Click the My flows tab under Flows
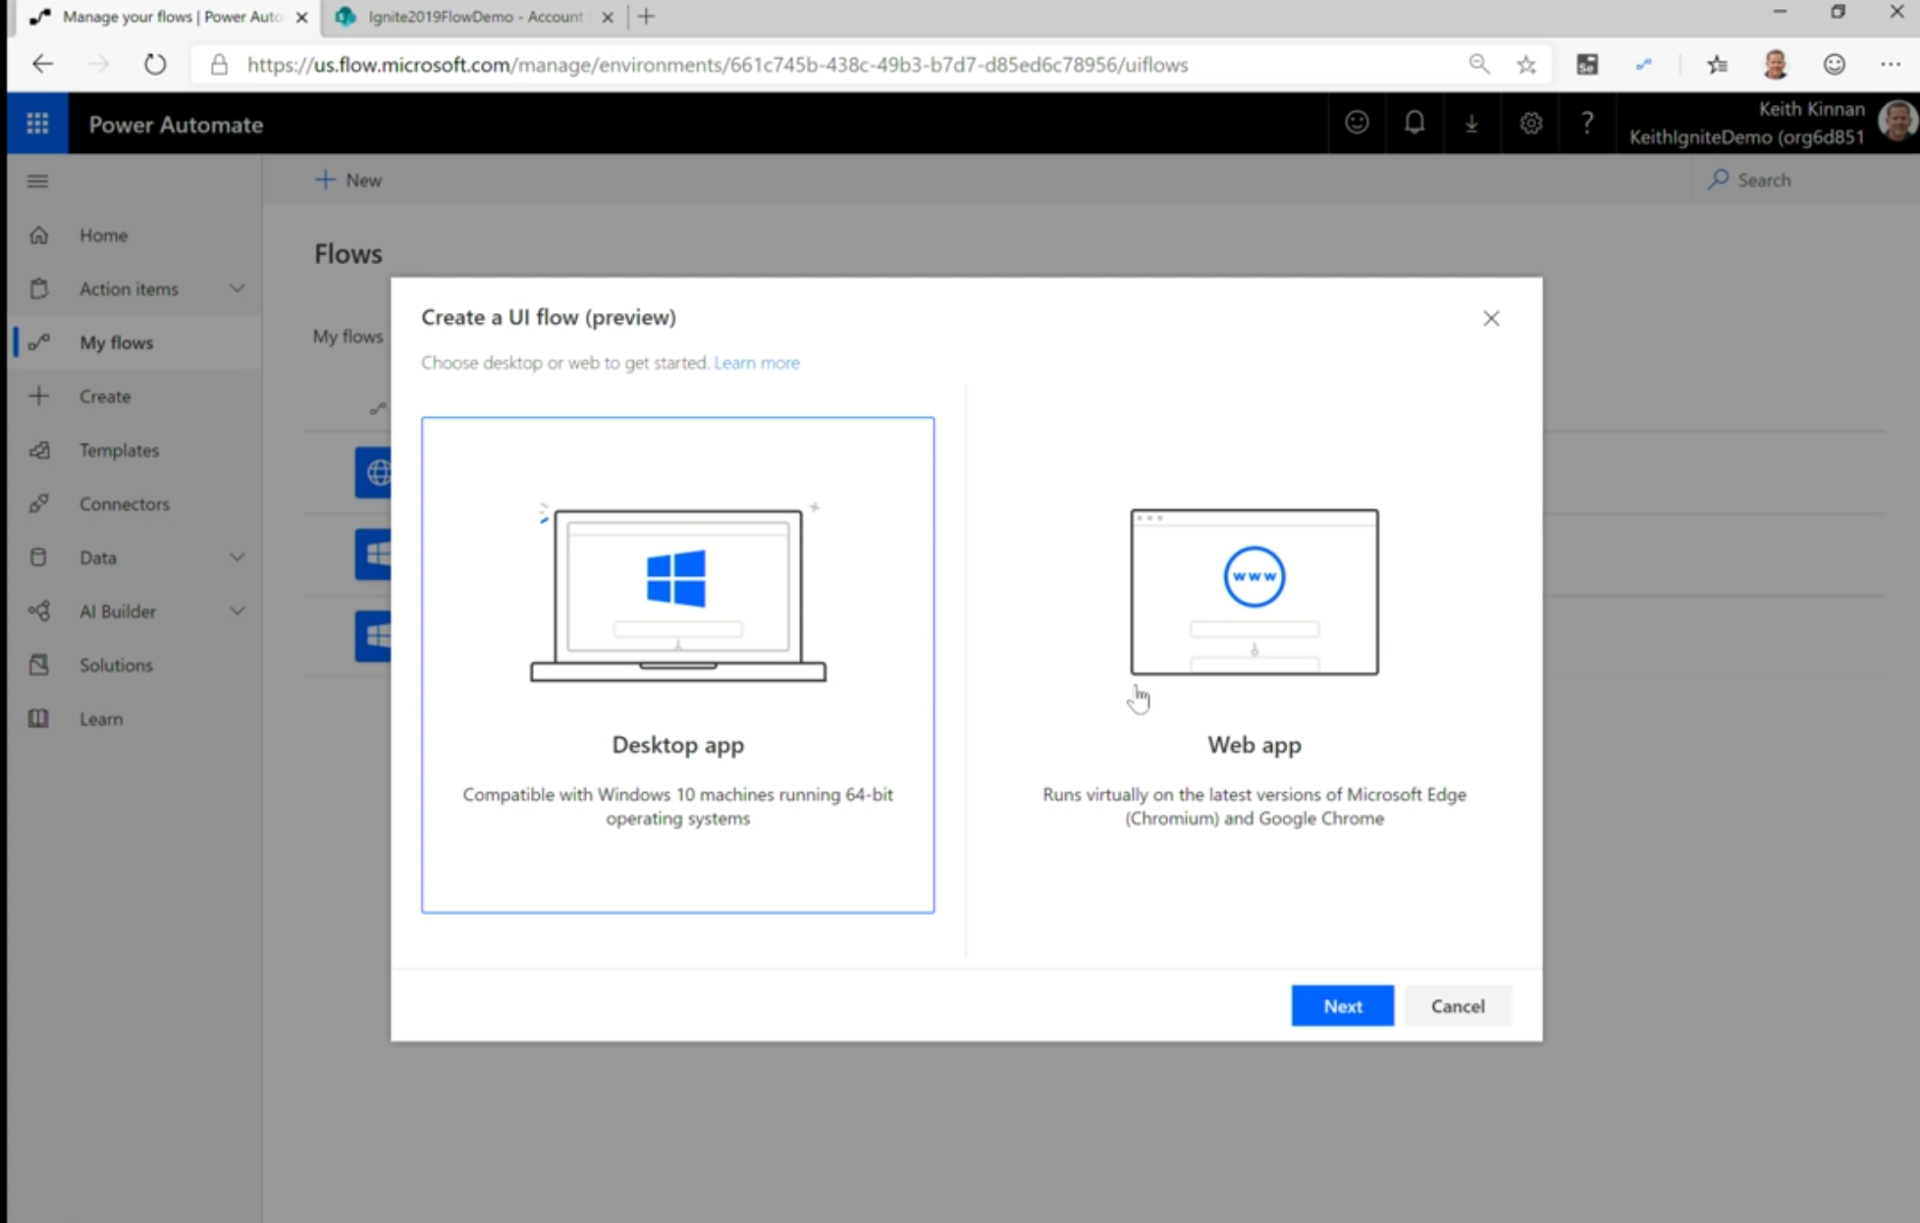1920x1223 pixels. click(x=348, y=337)
